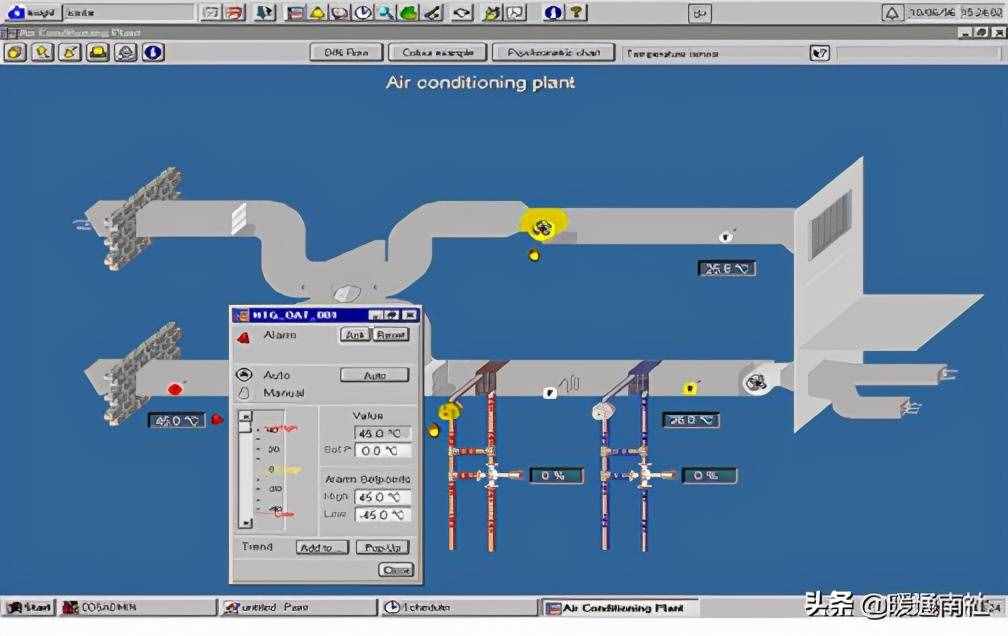
Task: Click the yellow bell icon in top toolbar
Action: (318, 12)
